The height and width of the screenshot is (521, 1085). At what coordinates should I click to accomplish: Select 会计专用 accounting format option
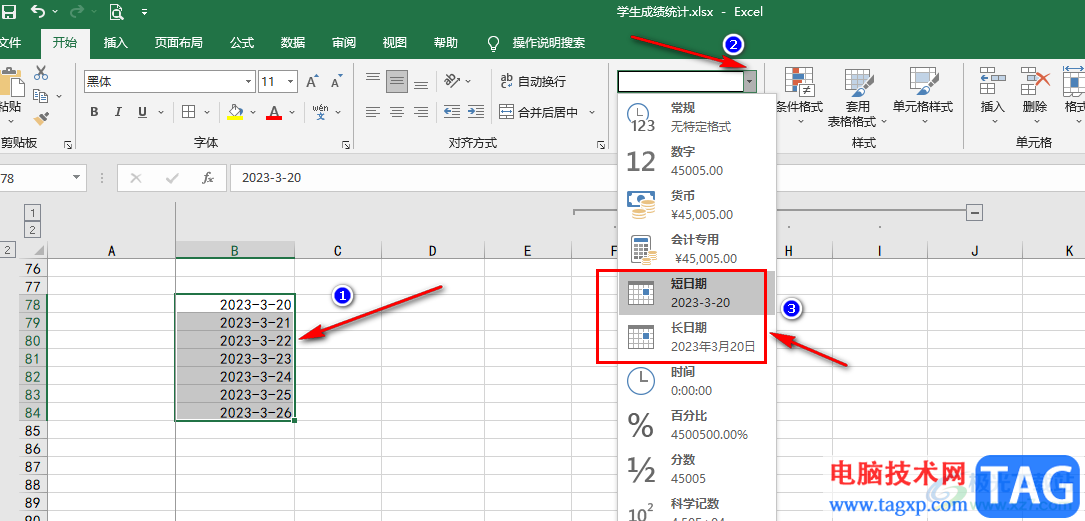pyautogui.click(x=697, y=248)
